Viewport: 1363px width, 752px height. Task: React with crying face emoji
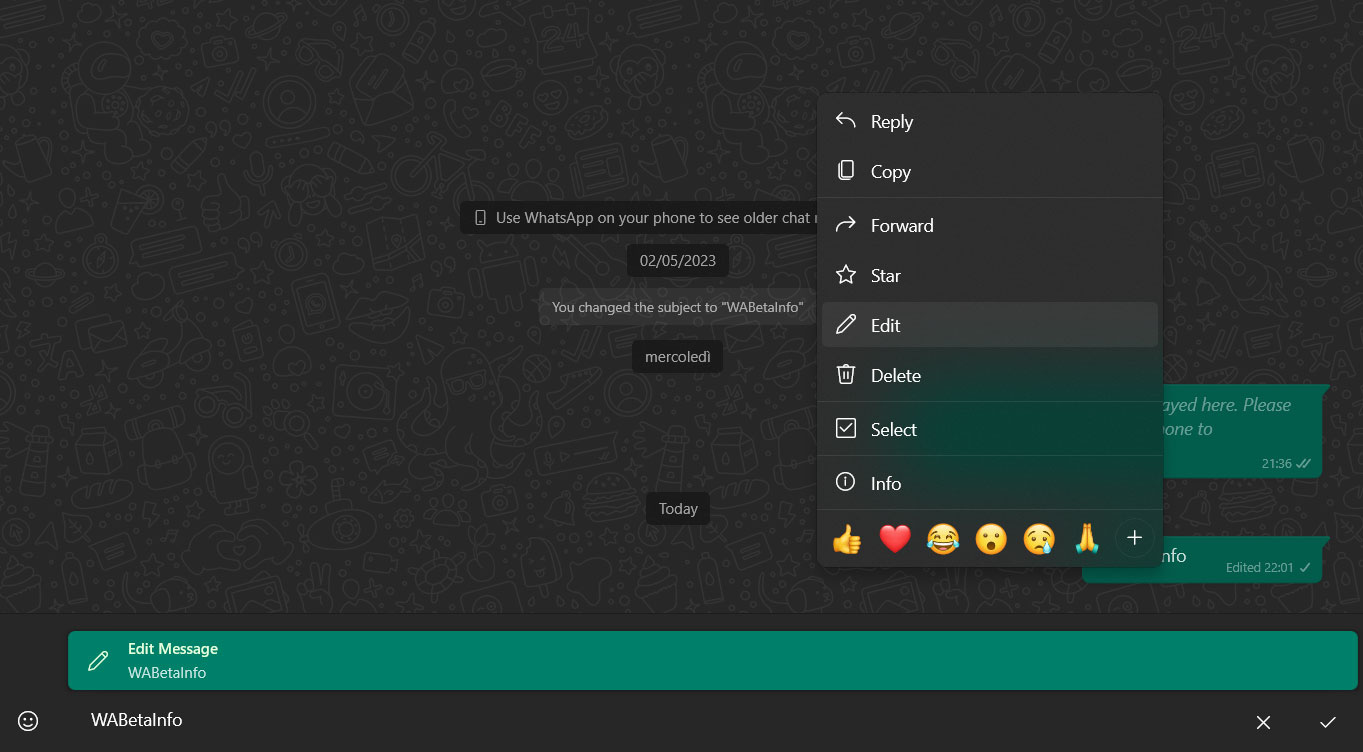(x=1039, y=540)
